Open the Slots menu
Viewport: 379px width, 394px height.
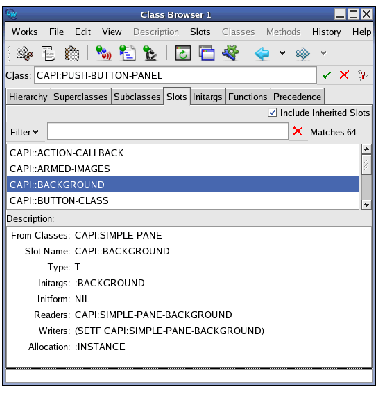tap(200, 32)
